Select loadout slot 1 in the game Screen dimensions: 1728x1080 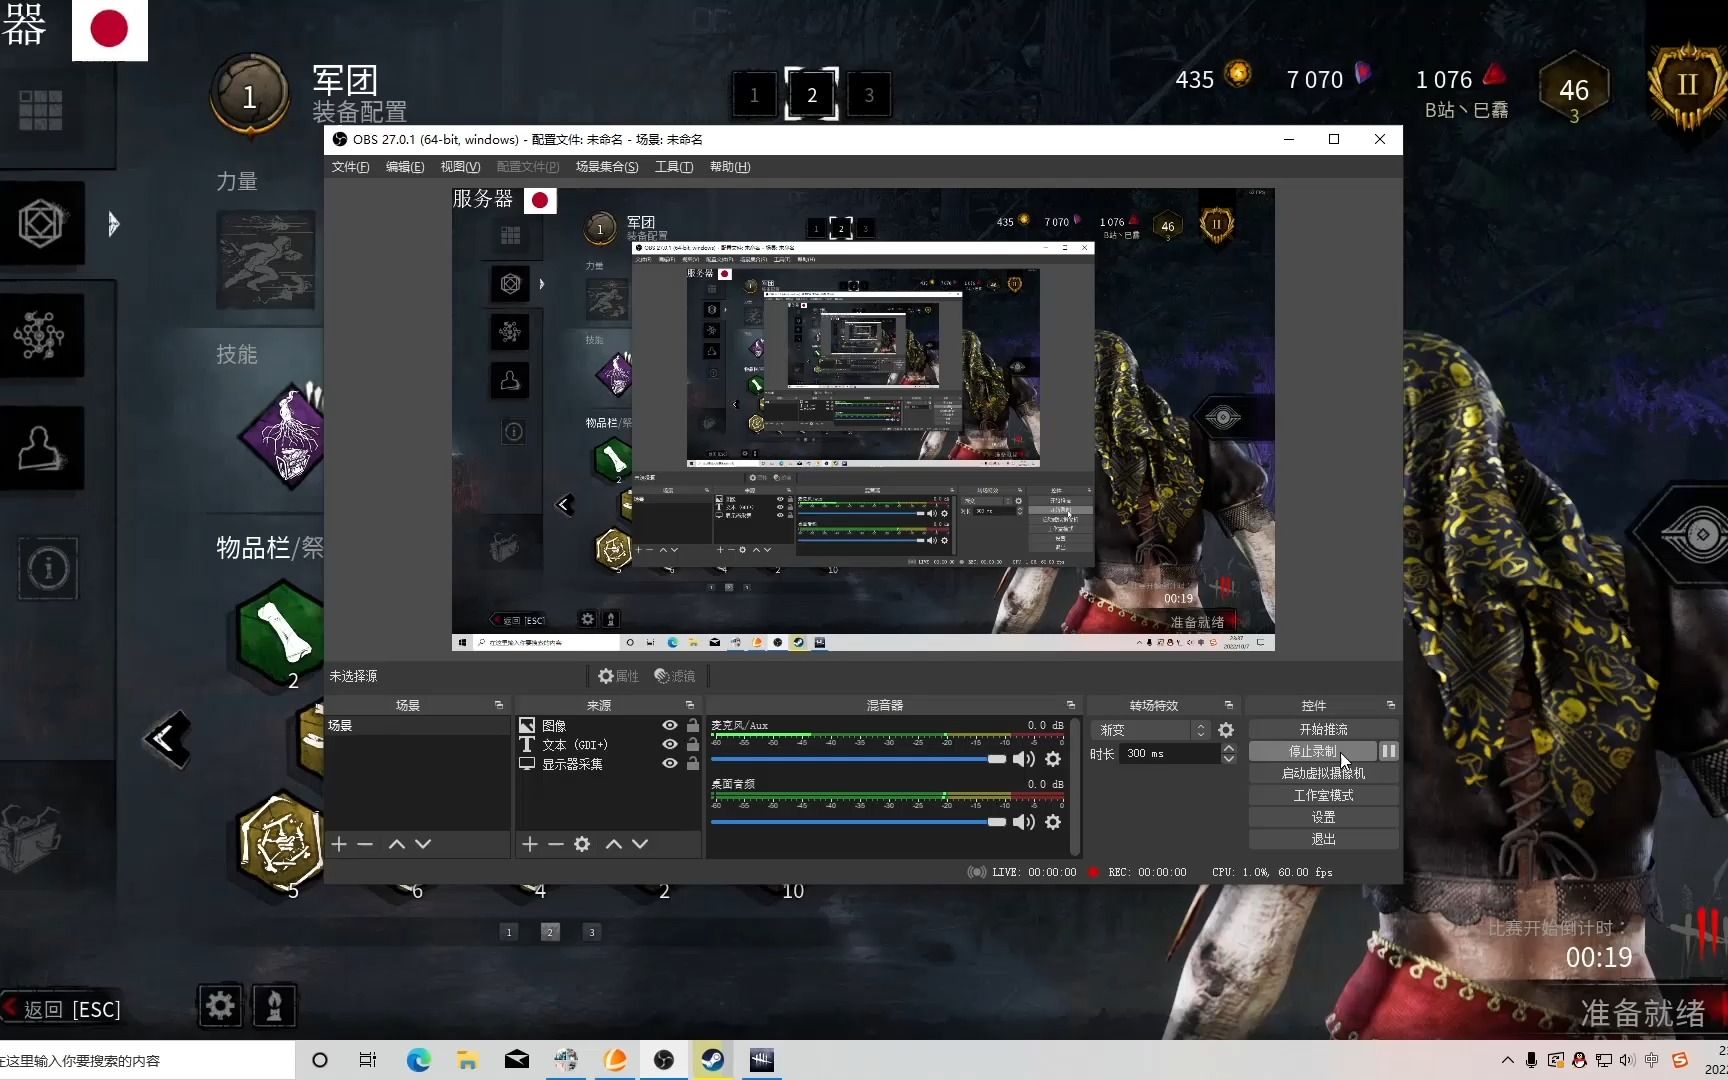click(754, 95)
